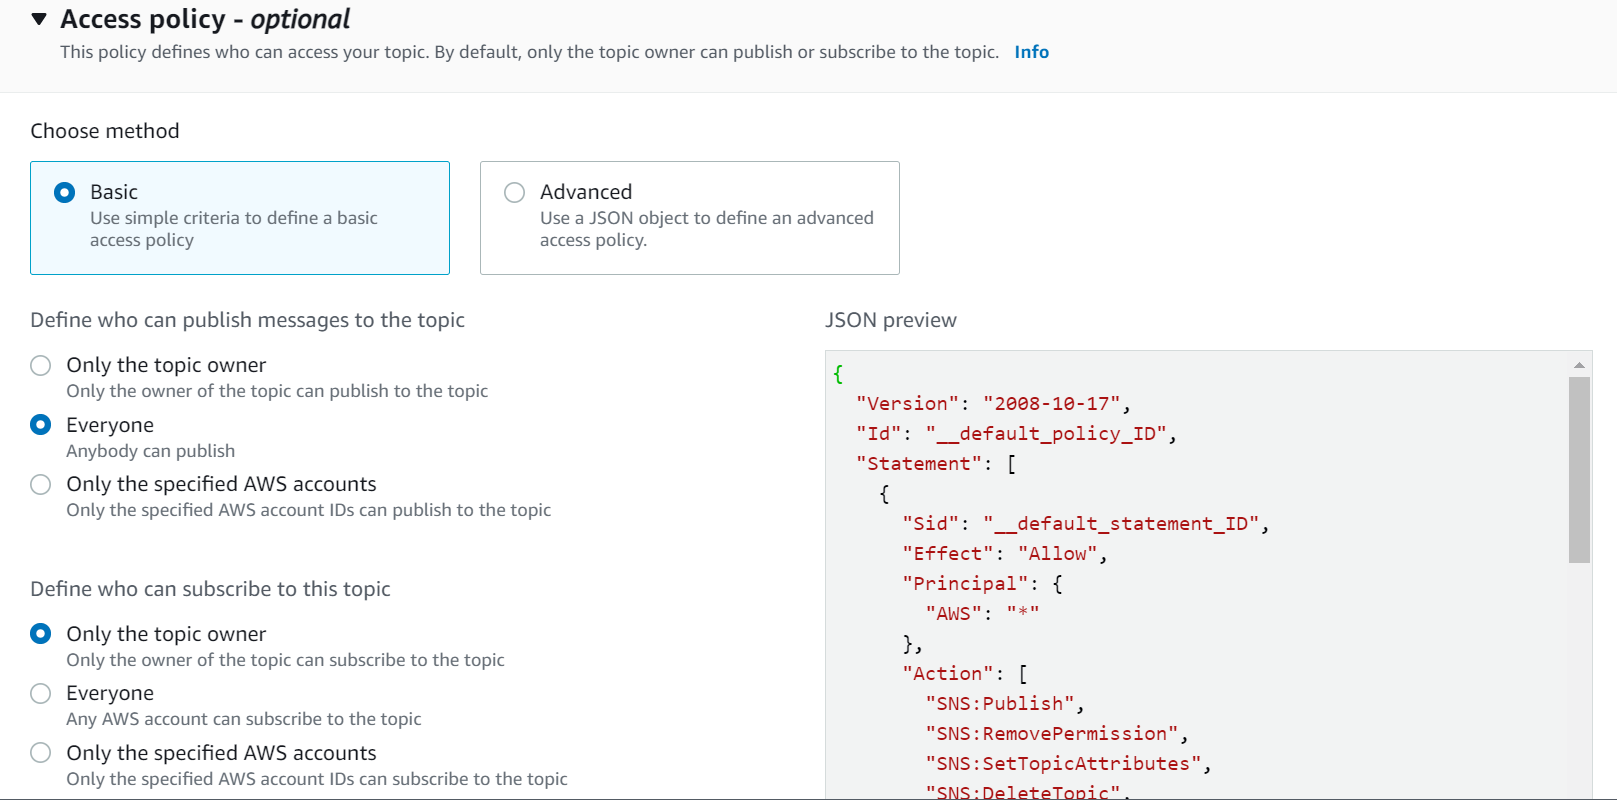Click the 'JSON preview' label
The height and width of the screenshot is (800, 1617).
point(891,320)
